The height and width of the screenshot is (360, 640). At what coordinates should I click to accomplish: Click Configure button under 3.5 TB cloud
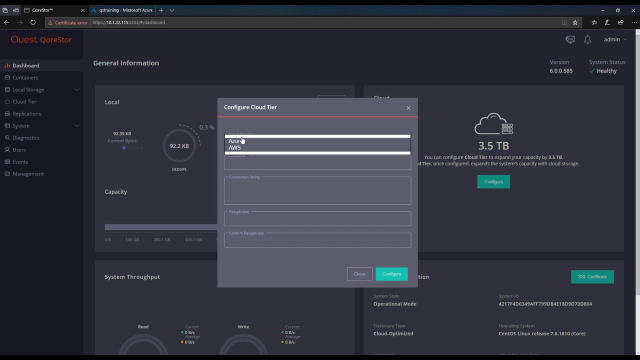[x=493, y=182]
